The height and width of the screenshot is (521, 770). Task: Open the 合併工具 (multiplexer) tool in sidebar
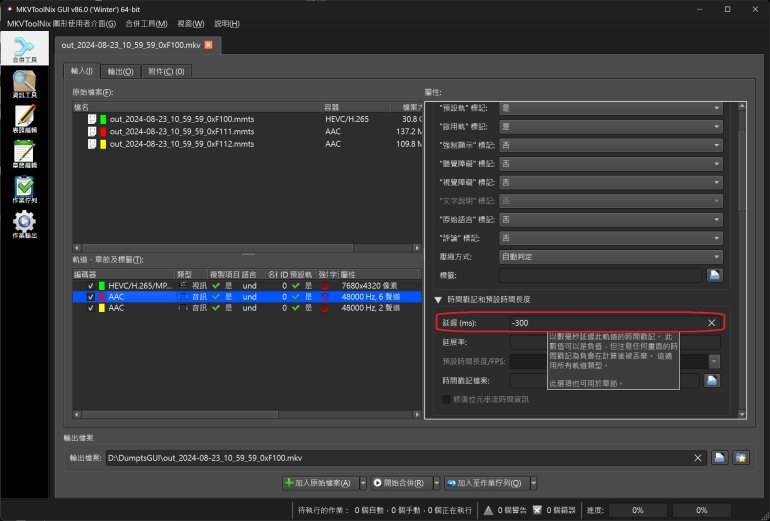25,50
